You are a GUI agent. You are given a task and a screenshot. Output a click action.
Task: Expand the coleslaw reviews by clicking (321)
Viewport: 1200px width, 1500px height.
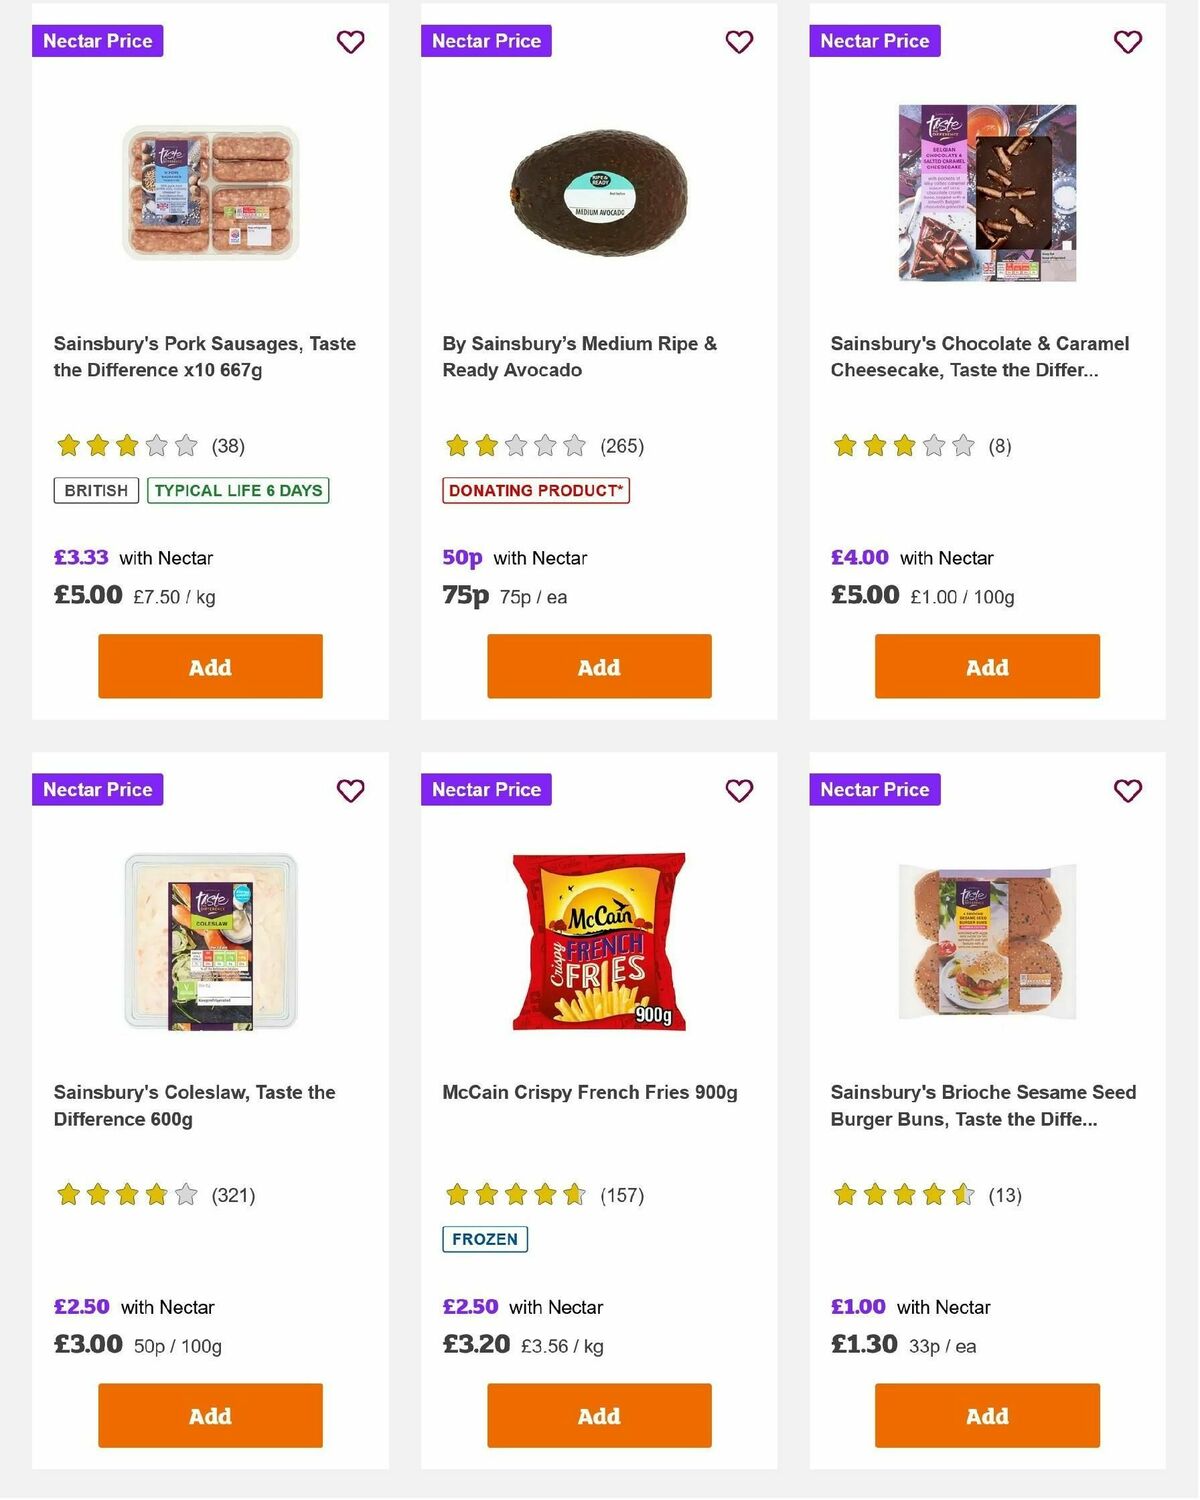pyautogui.click(x=233, y=1194)
